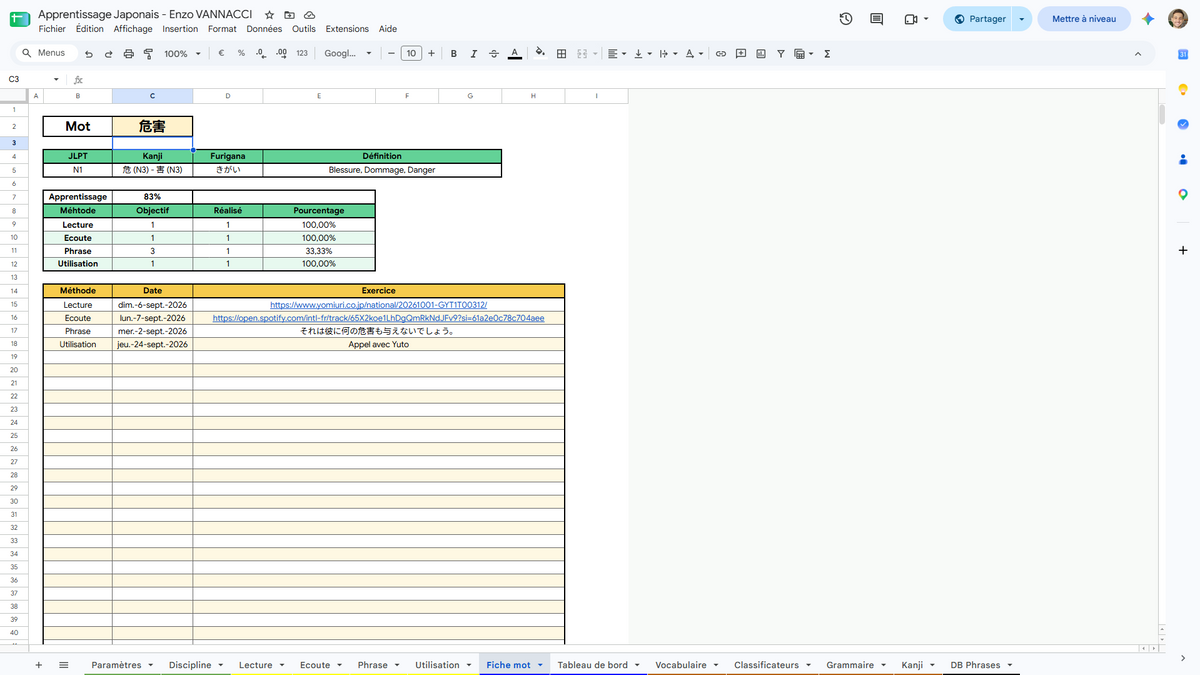Switch to the Tableau de bord tab
Viewport: 1200px width, 675px height.
592,665
